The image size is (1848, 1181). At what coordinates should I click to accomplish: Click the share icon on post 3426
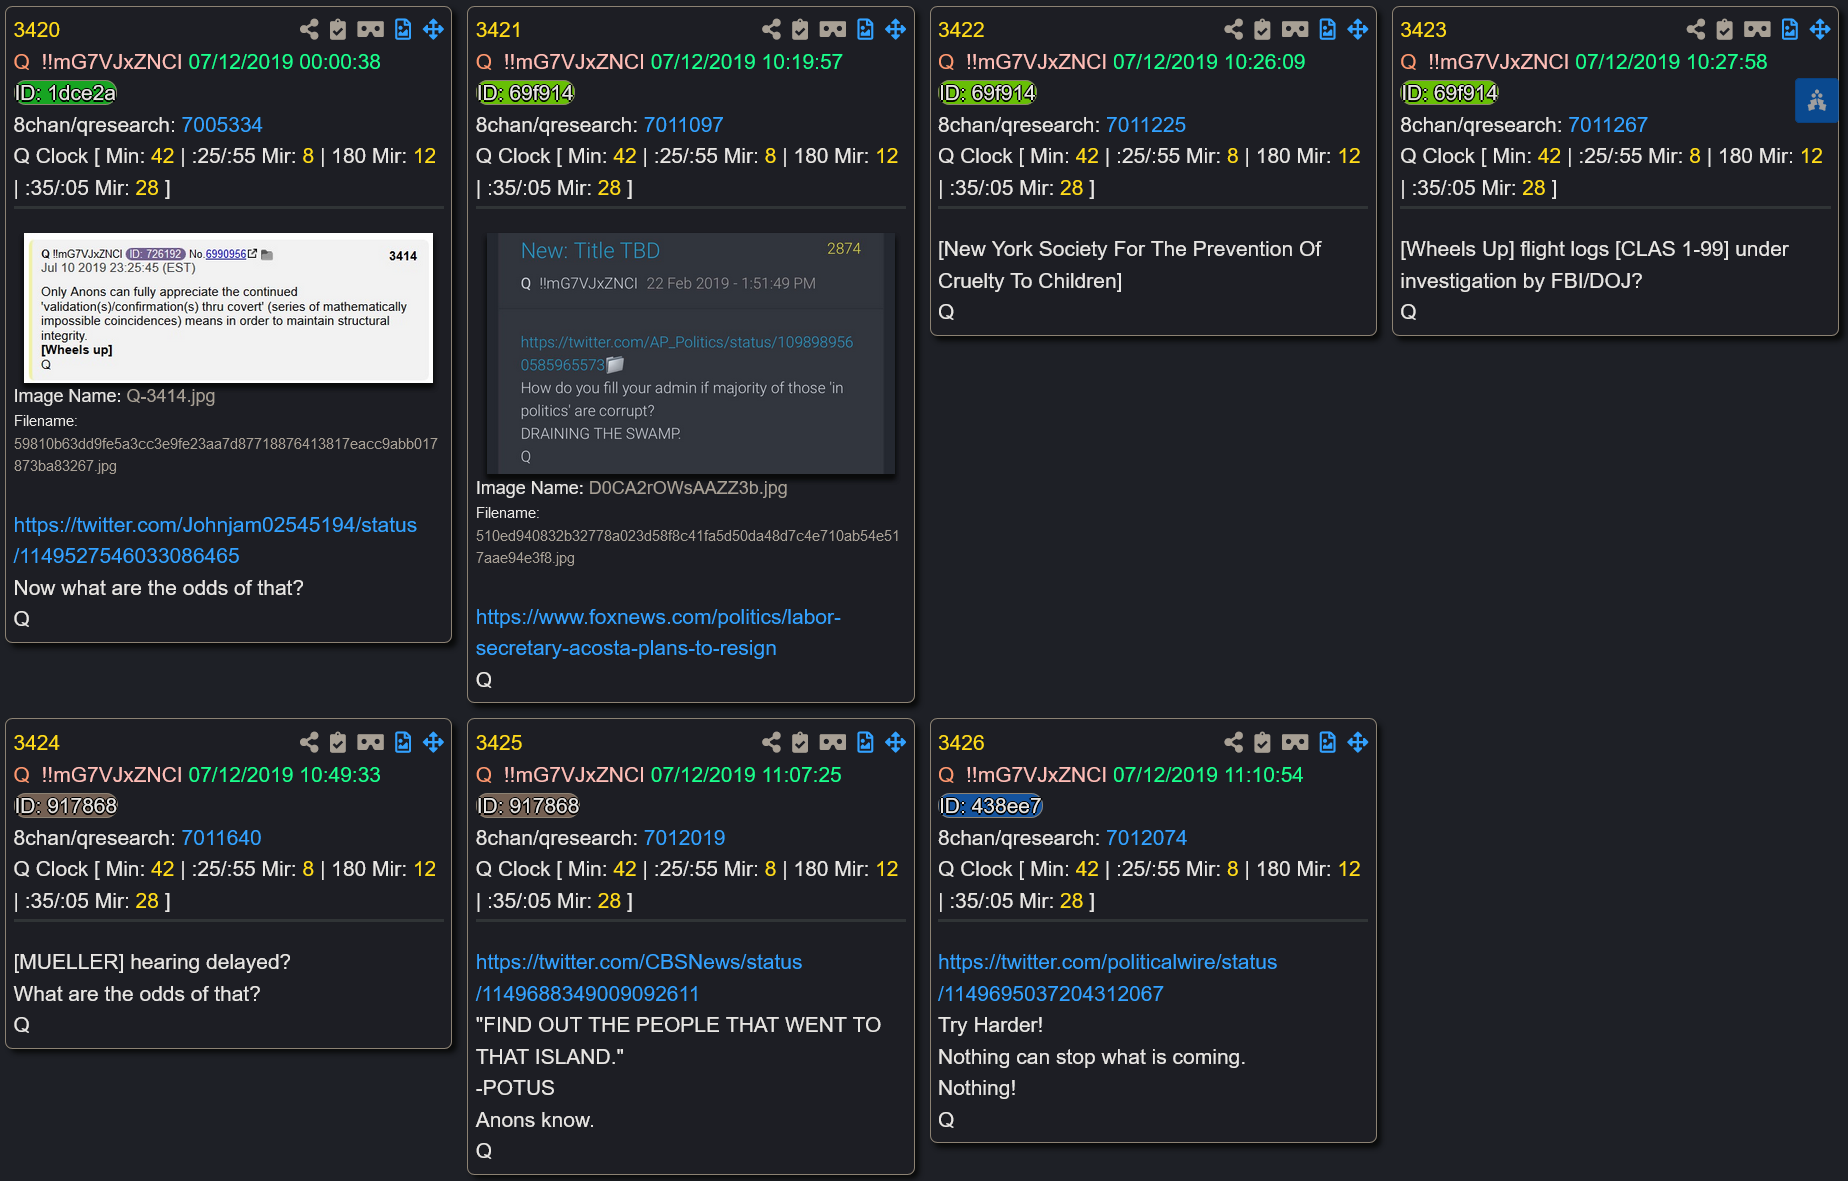(1233, 742)
